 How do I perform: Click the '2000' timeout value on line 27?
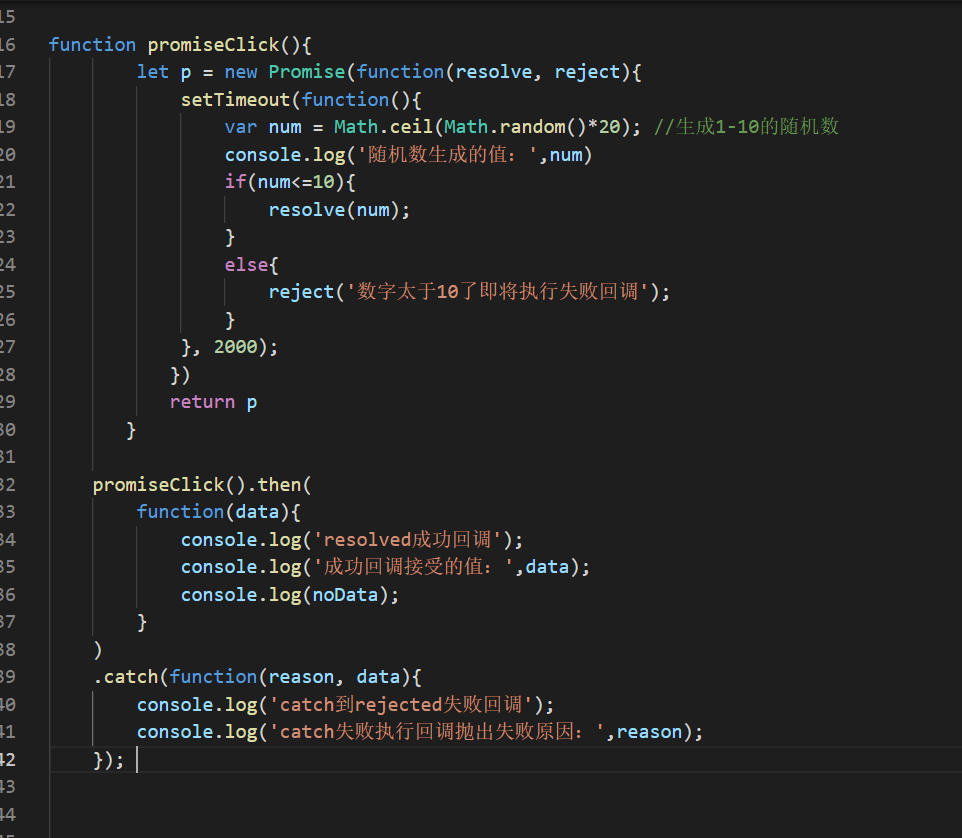(236, 347)
